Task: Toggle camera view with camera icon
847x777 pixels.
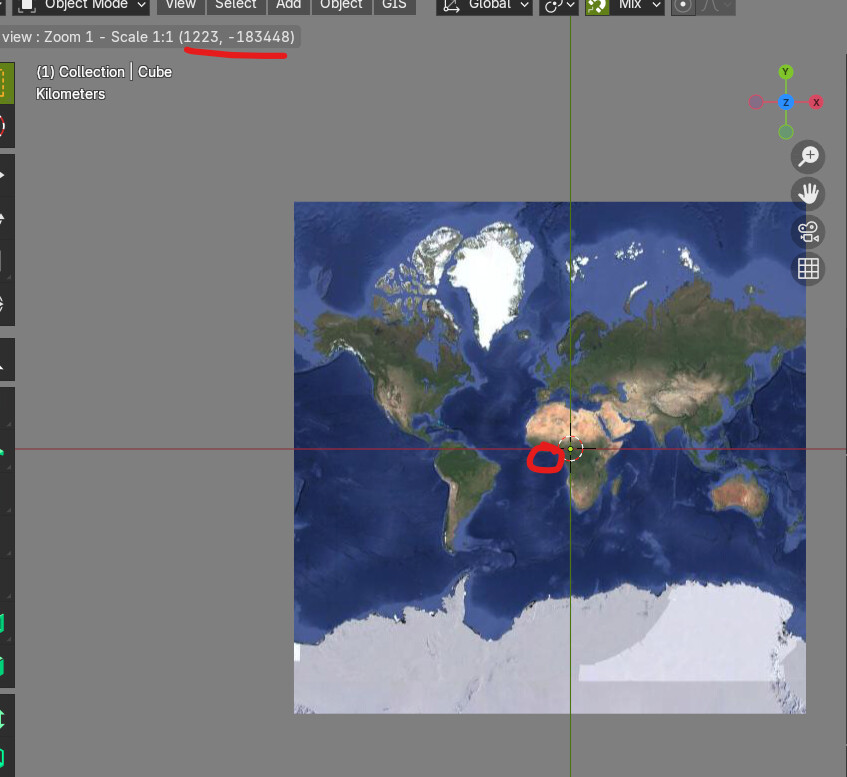Action: 808,232
